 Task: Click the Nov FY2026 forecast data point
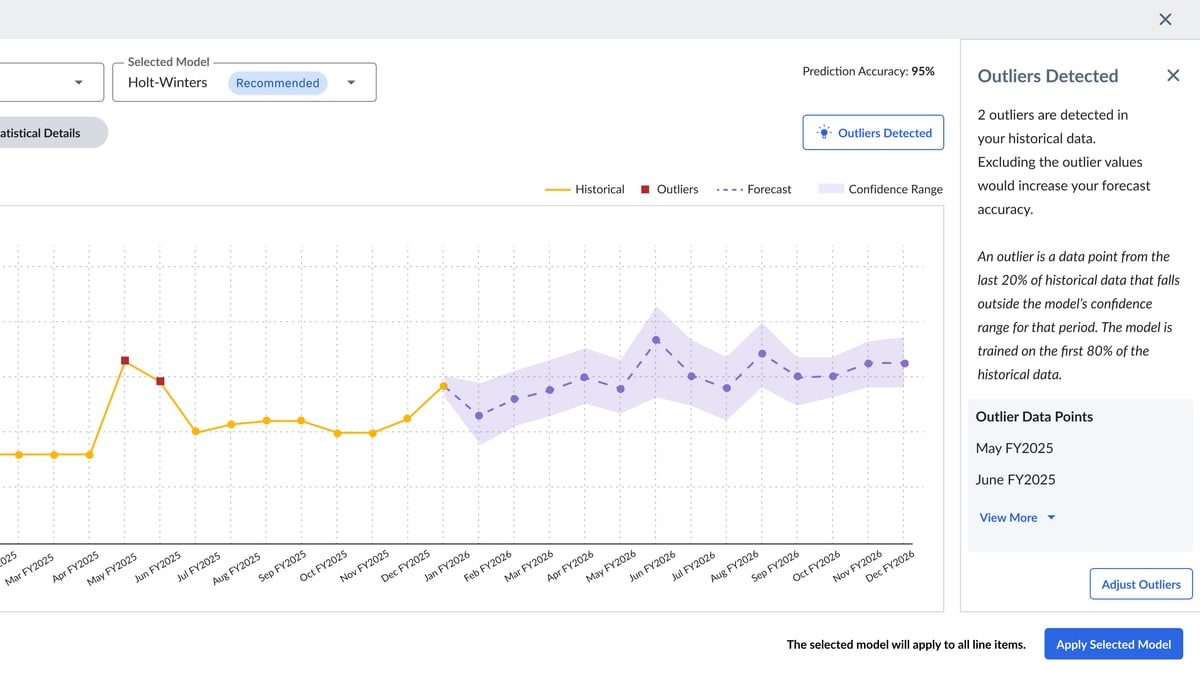coord(868,363)
